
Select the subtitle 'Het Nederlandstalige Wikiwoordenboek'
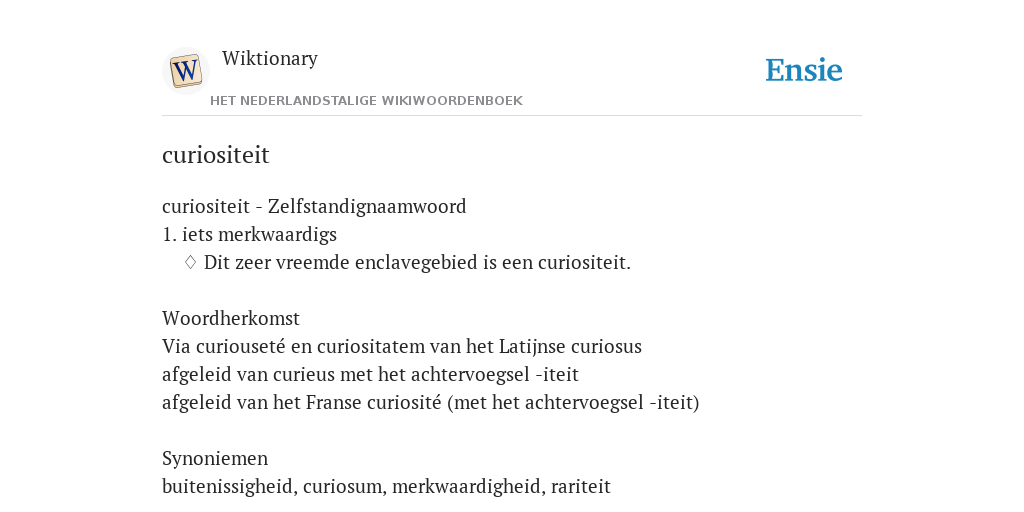366,101
